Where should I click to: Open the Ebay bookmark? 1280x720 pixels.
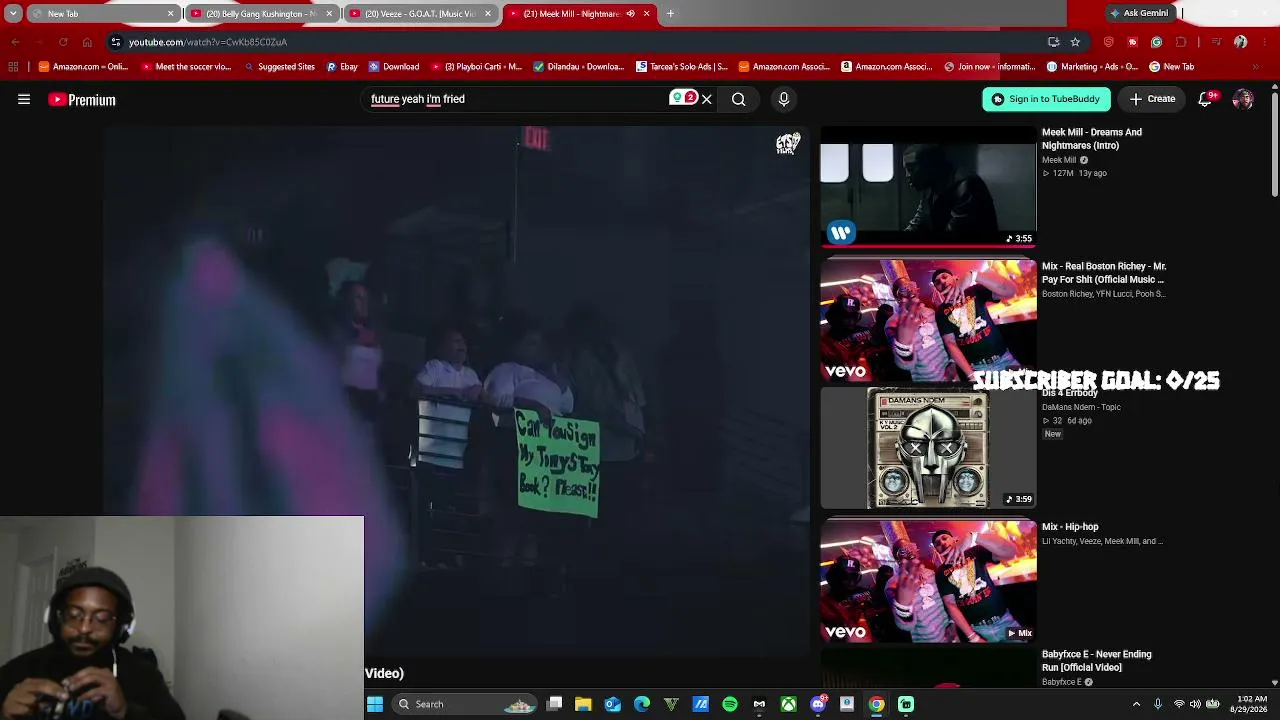[x=342, y=67]
